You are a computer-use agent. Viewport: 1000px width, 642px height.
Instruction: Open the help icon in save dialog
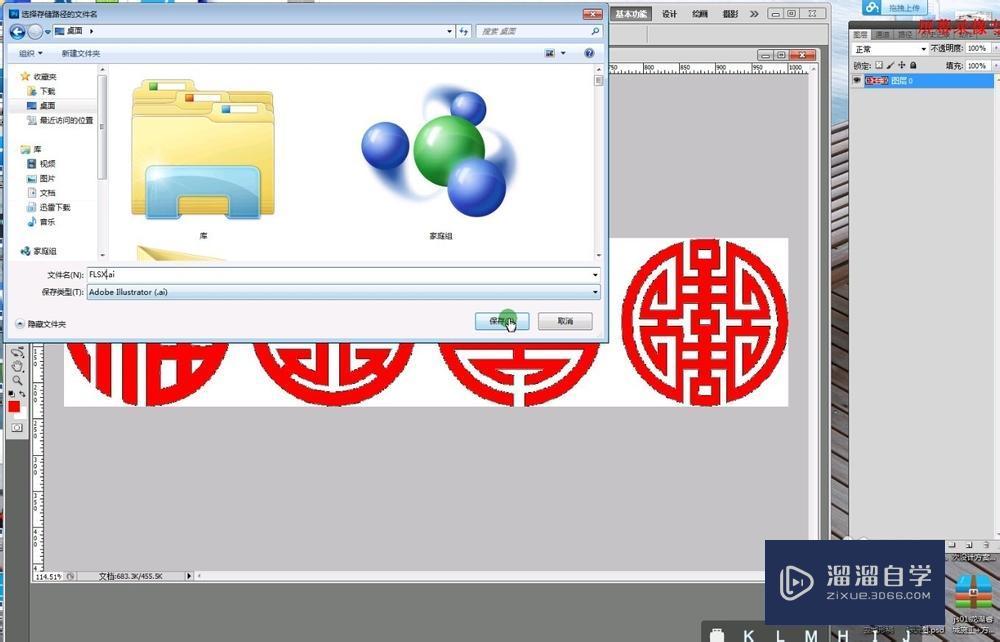[589, 54]
